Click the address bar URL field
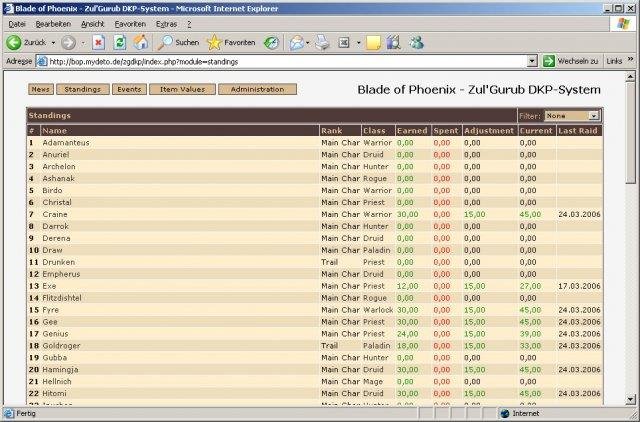The height and width of the screenshot is (422, 640). (280, 61)
